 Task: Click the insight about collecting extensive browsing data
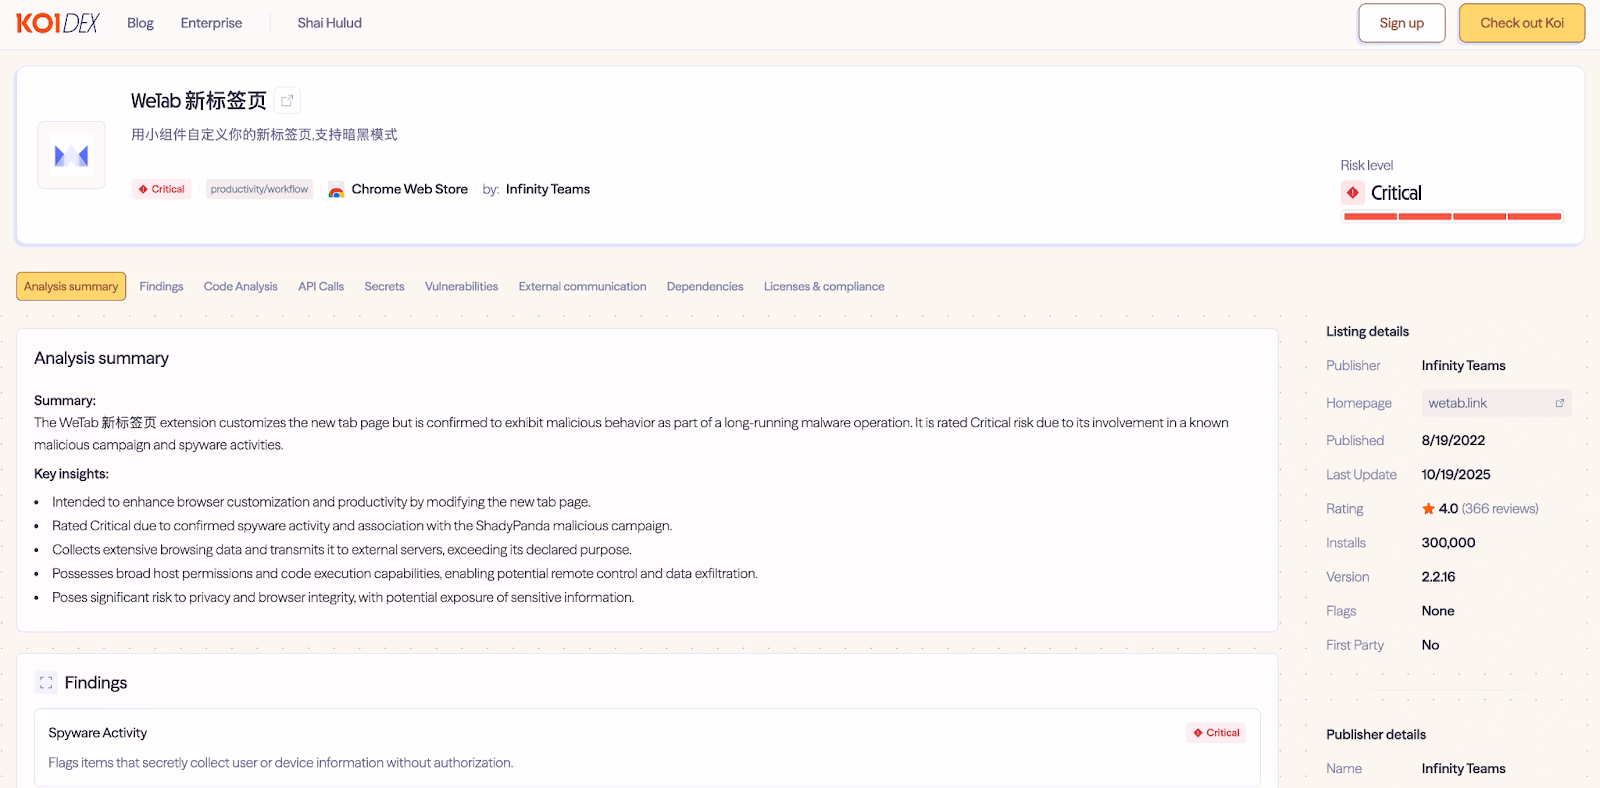(342, 550)
